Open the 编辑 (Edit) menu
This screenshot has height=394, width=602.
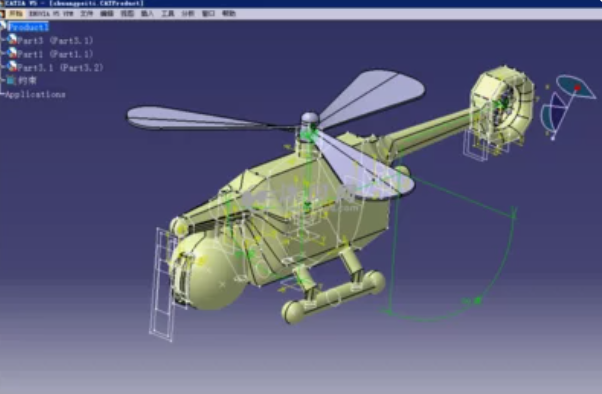click(x=107, y=13)
